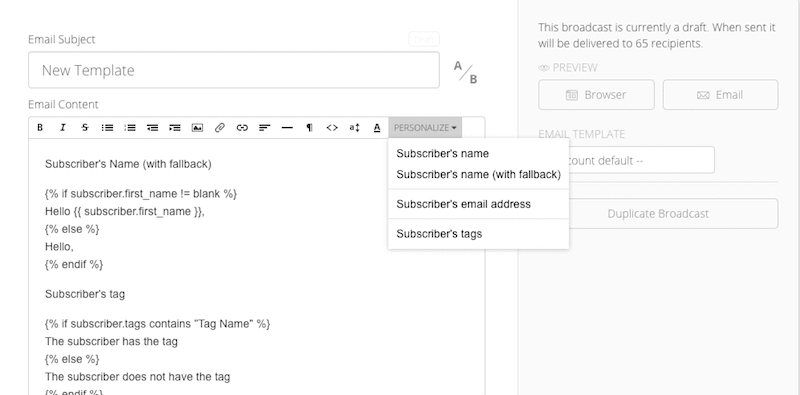This screenshot has width=800, height=395.
Task: Expand the PERSONALIZE dropdown
Action: pyautogui.click(x=425, y=128)
